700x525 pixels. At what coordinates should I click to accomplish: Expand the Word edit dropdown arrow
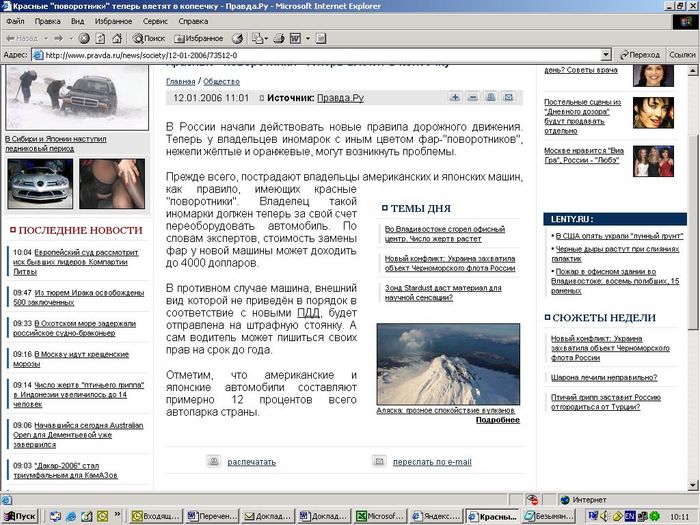tap(308, 39)
